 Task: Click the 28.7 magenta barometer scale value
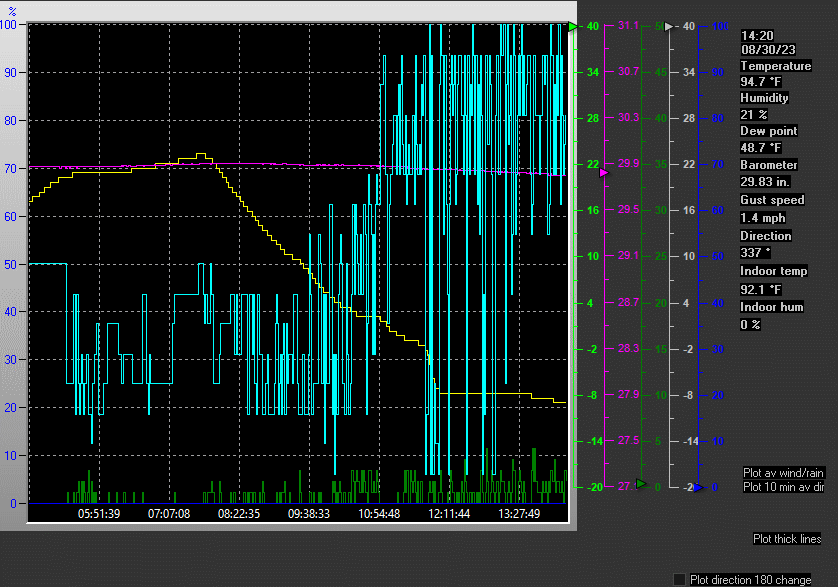[628, 302]
